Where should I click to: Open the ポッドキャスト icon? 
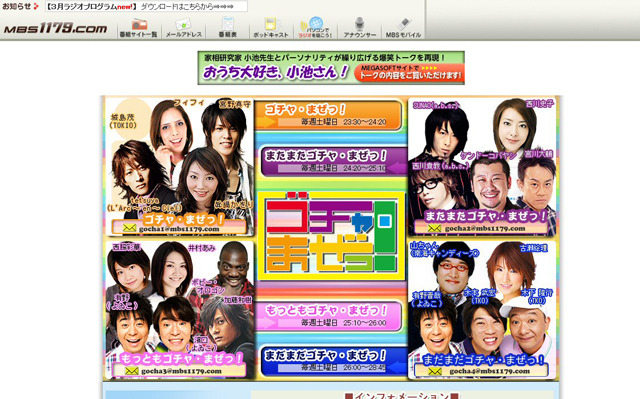[271, 27]
